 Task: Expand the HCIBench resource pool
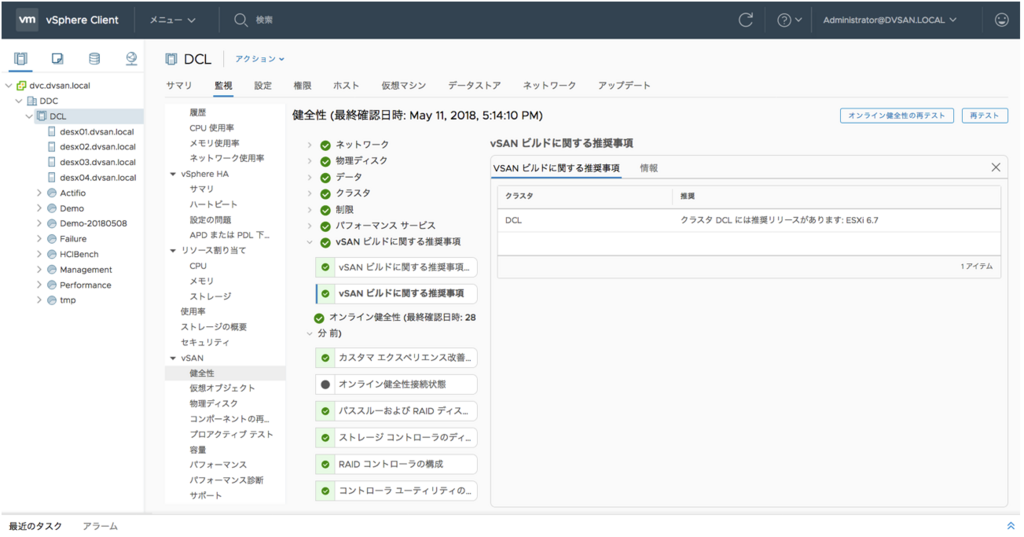[x=39, y=254]
